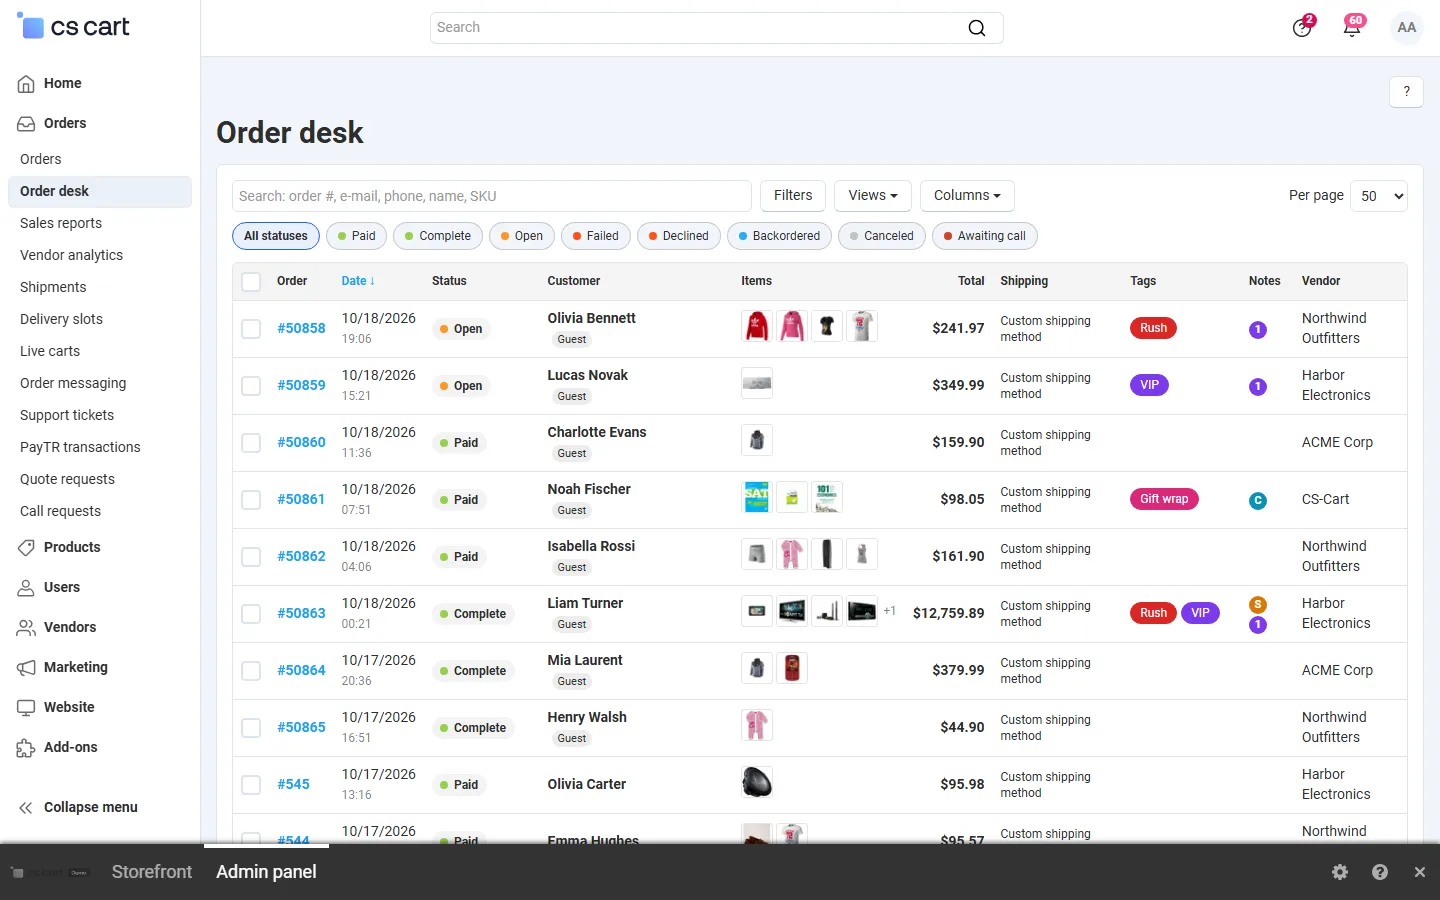Click the question mark help button below the avatar

[1407, 91]
